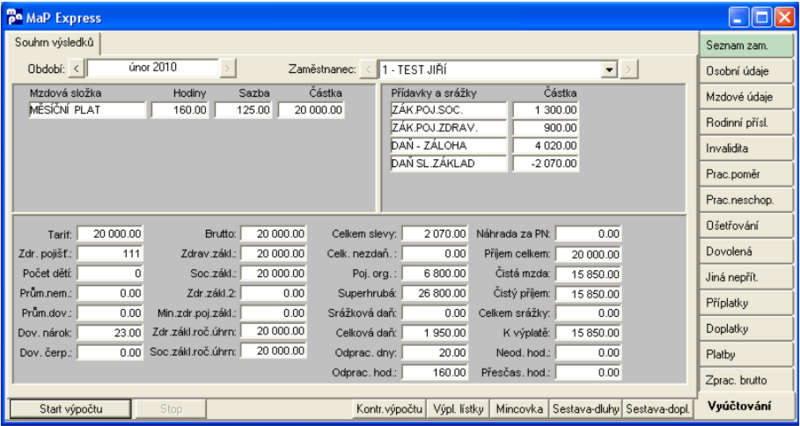This screenshot has height=426, width=800.
Task: Click the Čistá mzda value field
Action: (588, 274)
